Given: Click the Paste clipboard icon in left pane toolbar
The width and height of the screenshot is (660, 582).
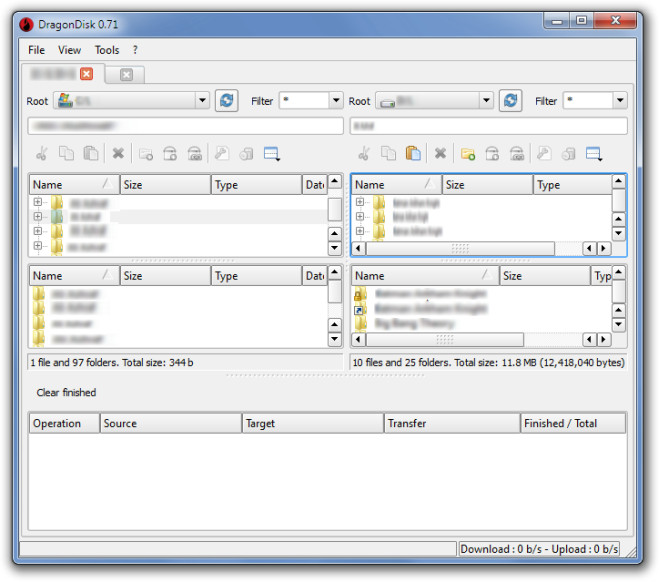Looking at the screenshot, I should pos(90,154).
